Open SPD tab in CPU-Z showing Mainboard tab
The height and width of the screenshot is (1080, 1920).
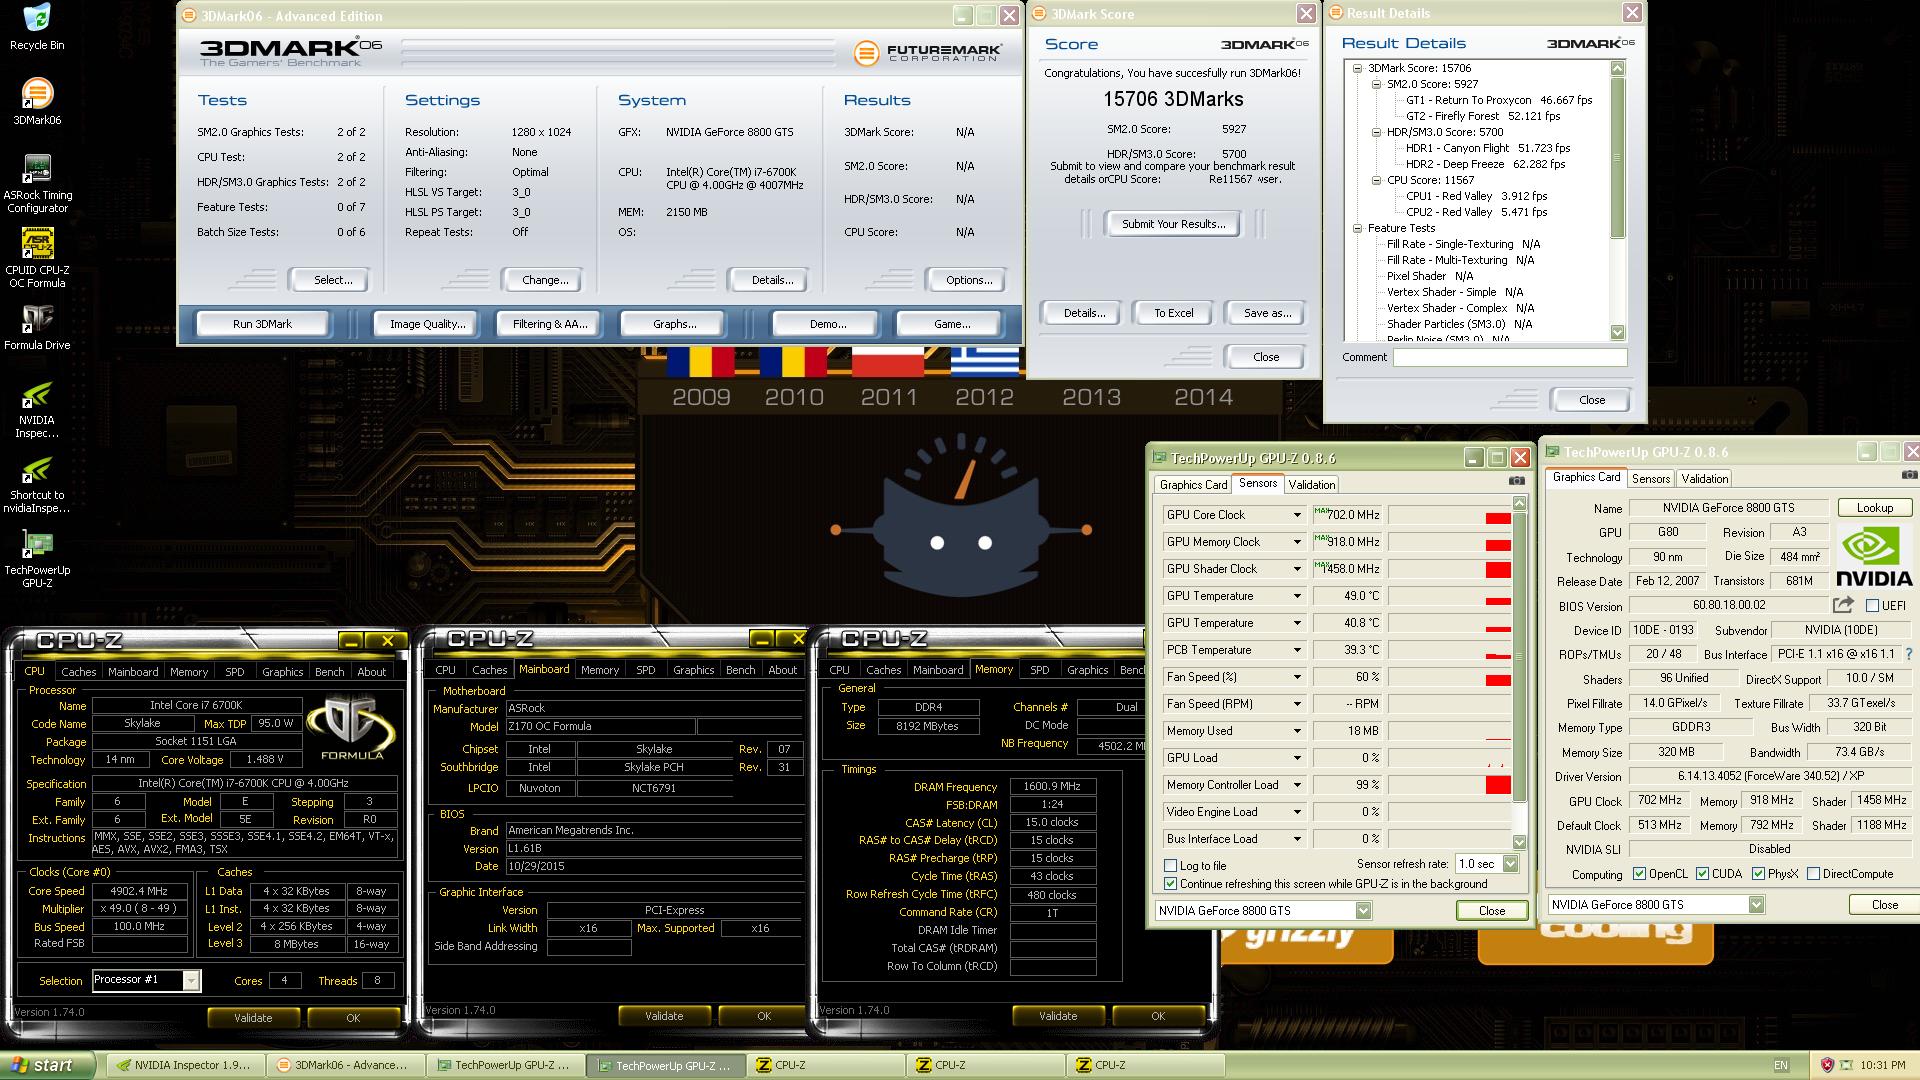(646, 670)
